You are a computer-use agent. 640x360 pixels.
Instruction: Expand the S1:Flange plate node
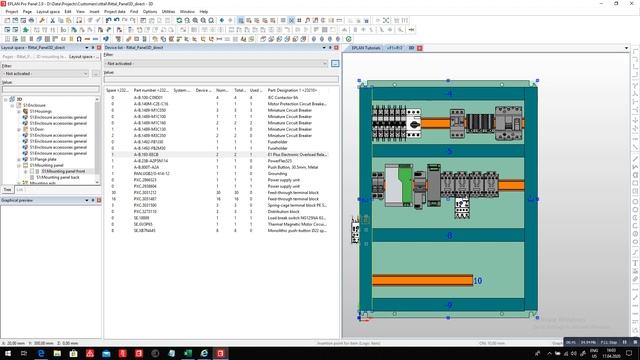coord(19,160)
